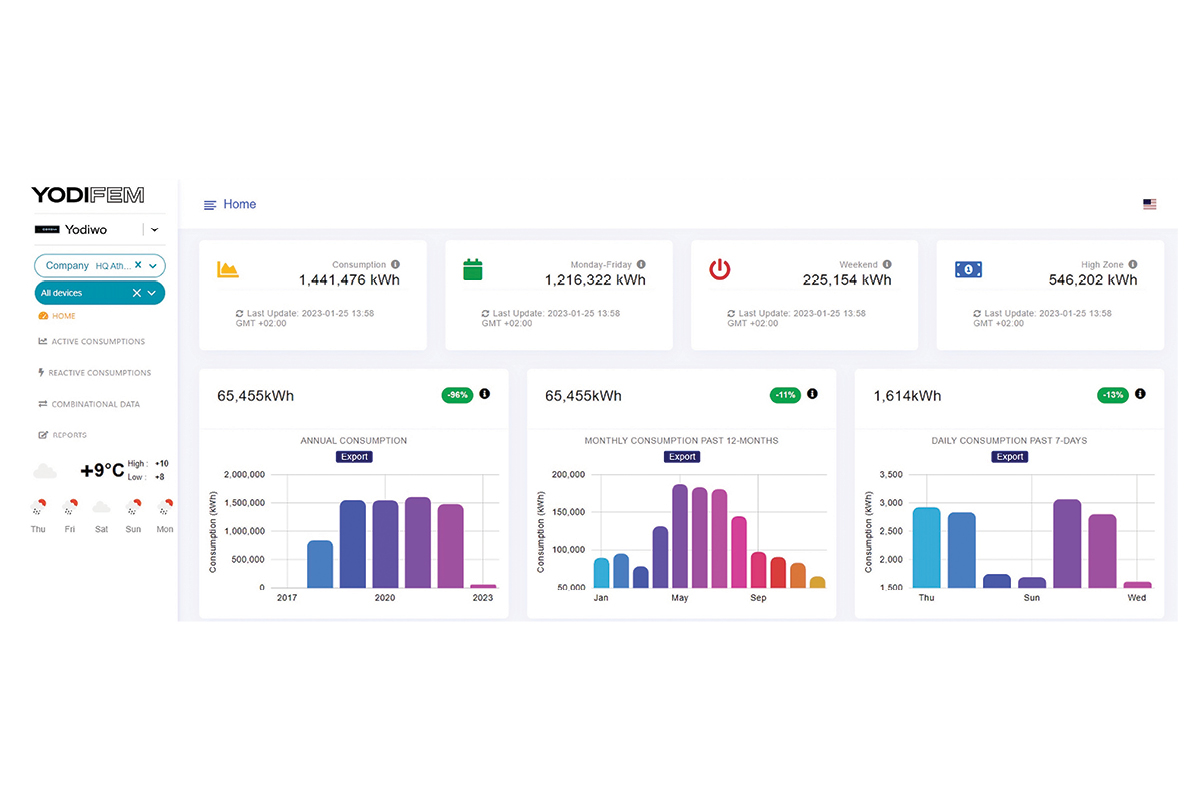The height and width of the screenshot is (800, 1200).
Task: Click the tallest May bar in monthly chart
Action: coord(680,536)
